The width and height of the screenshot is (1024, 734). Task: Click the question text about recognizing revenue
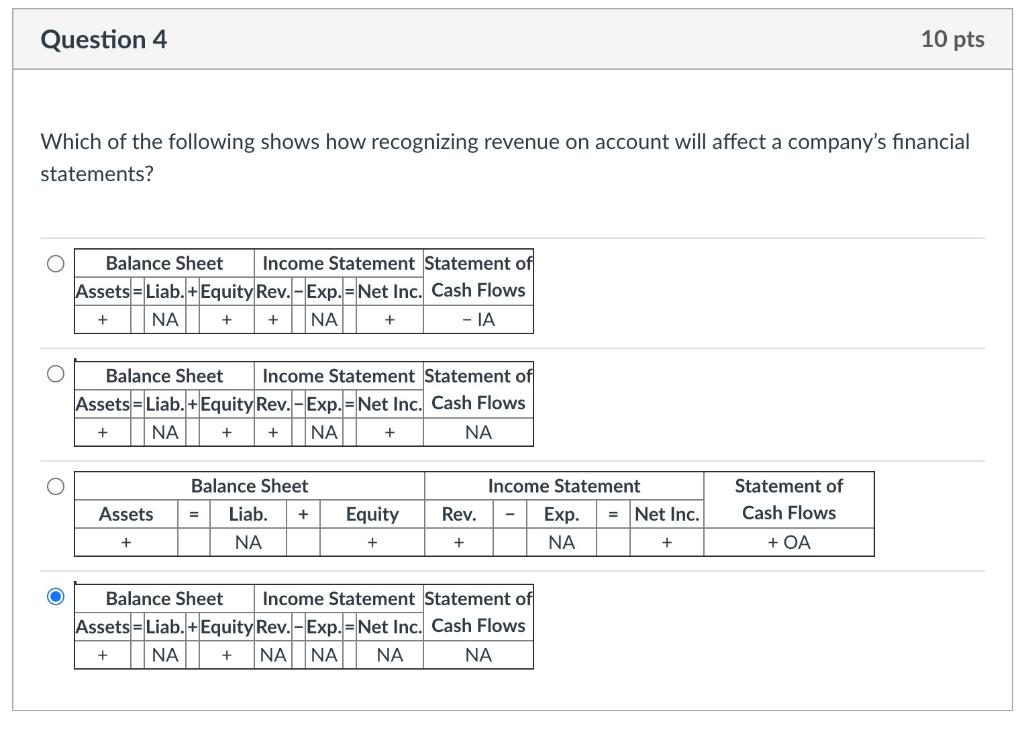pos(505,157)
